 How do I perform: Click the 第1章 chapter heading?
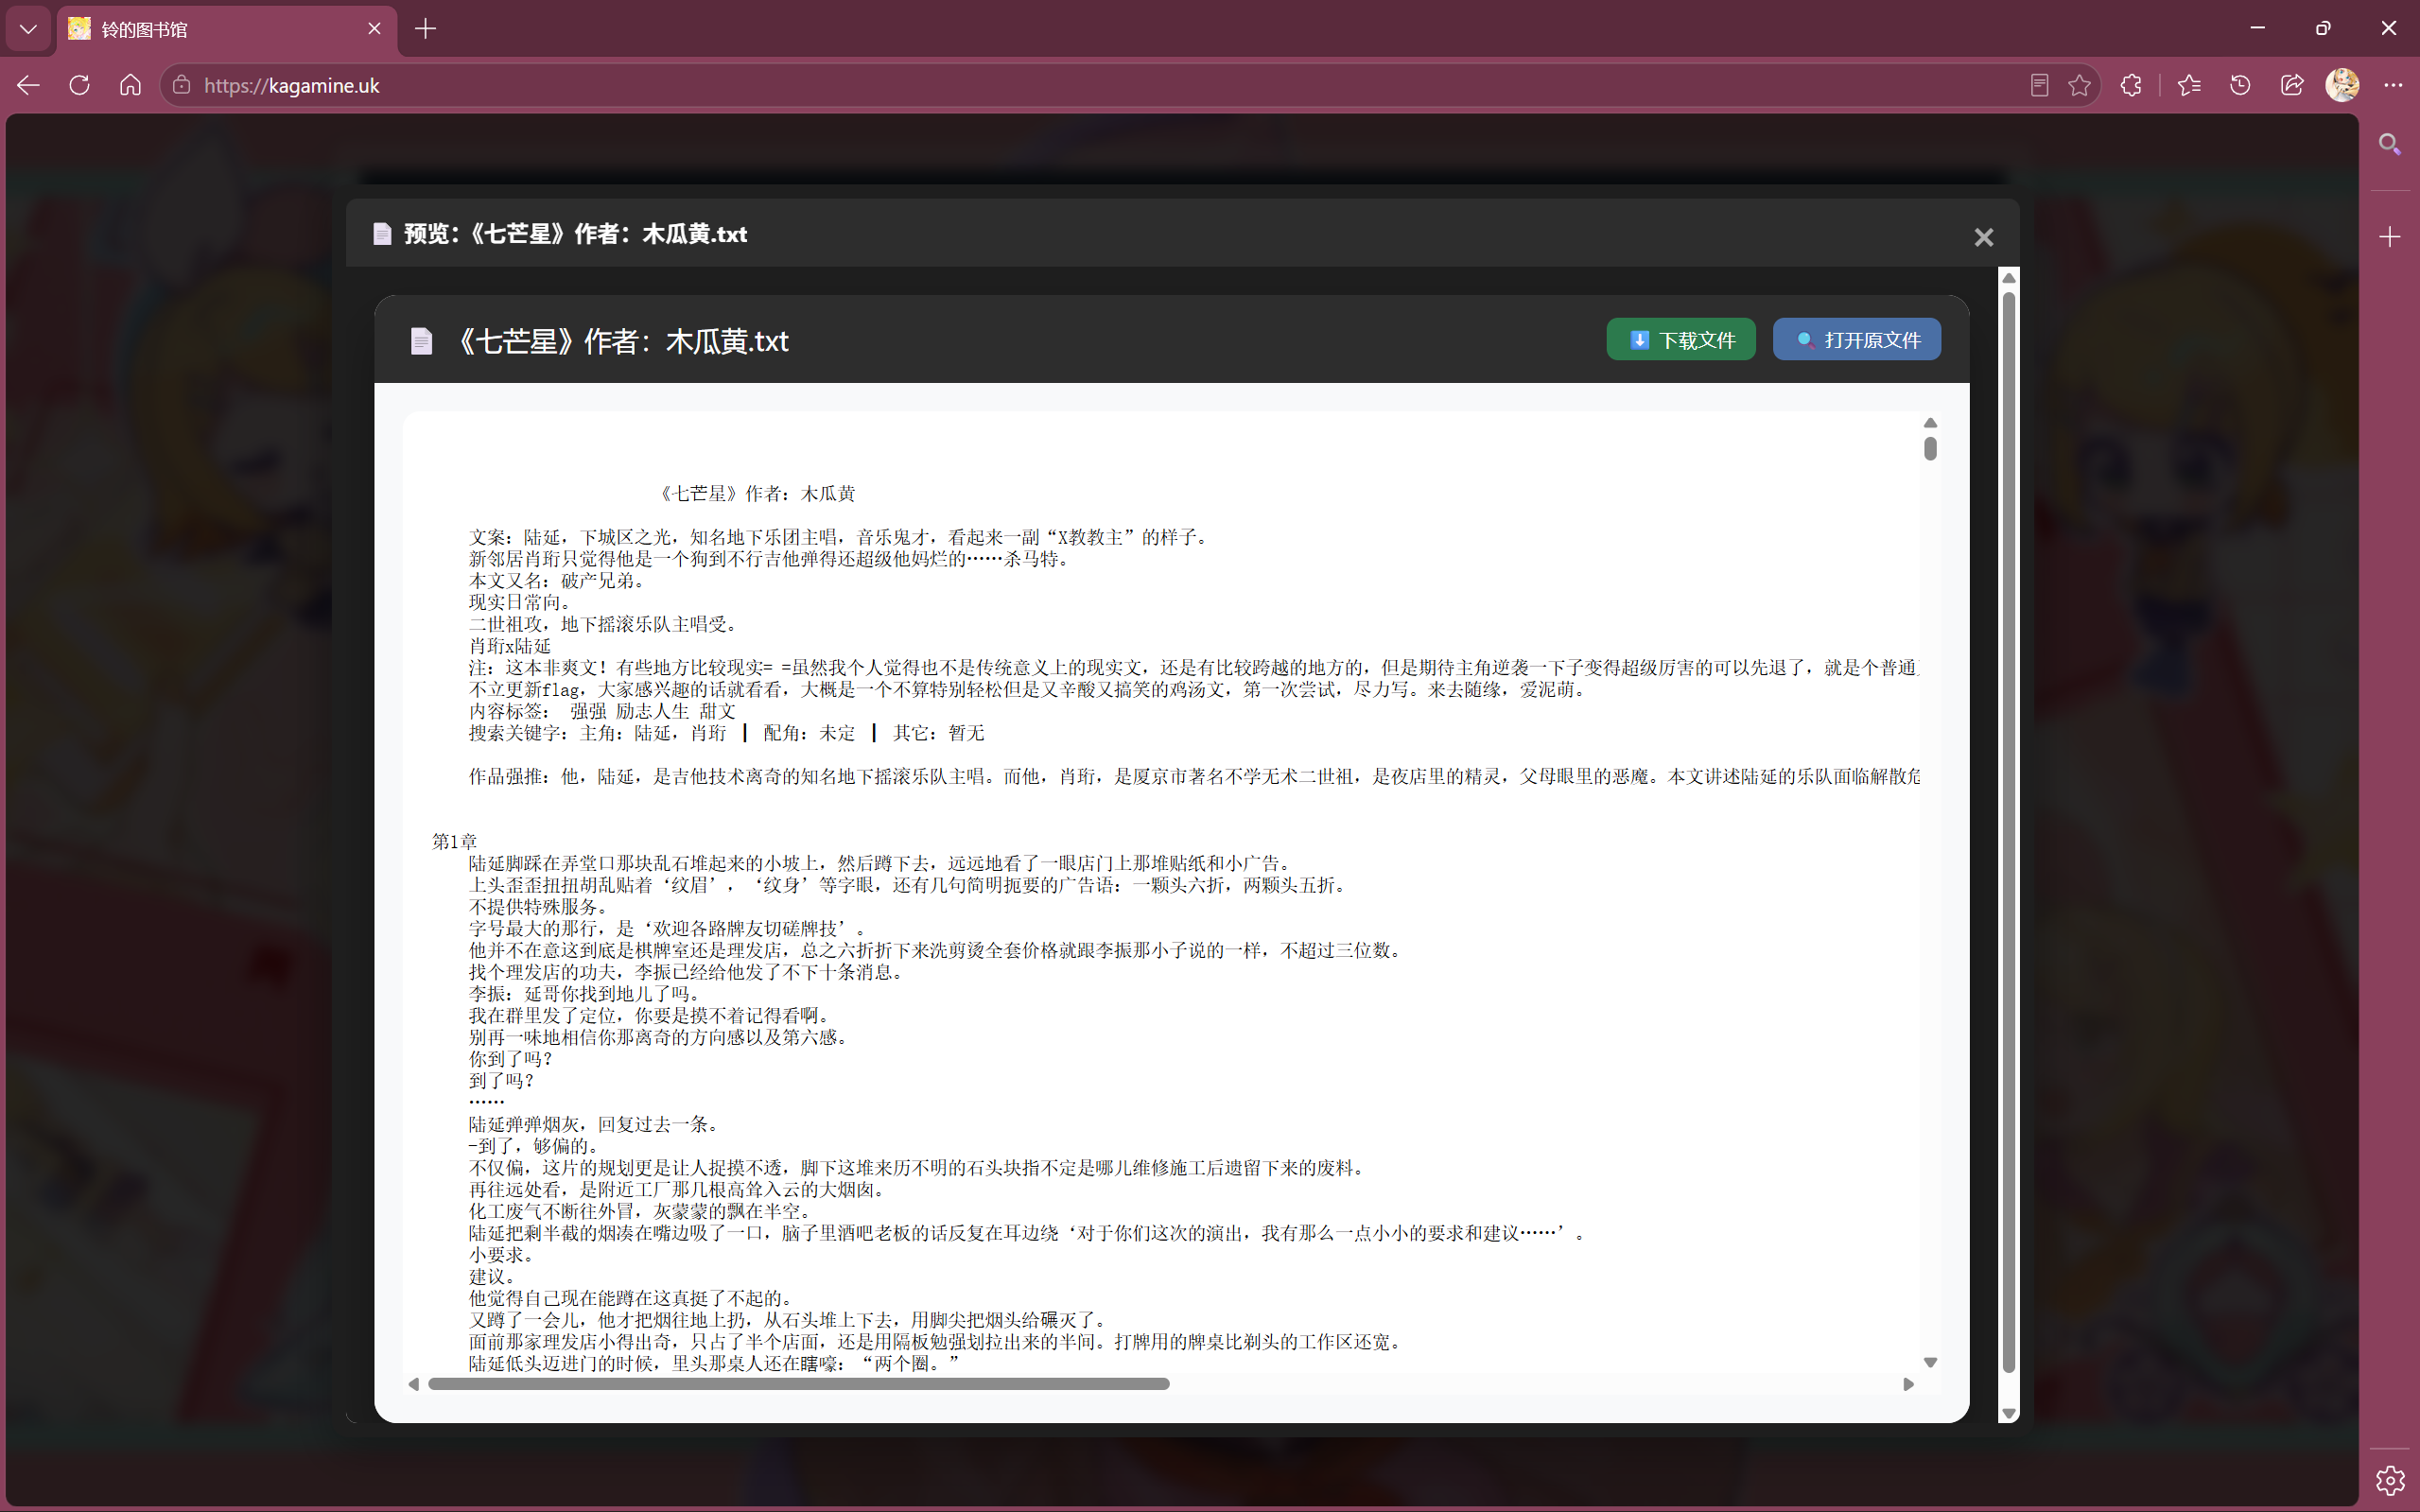[454, 842]
